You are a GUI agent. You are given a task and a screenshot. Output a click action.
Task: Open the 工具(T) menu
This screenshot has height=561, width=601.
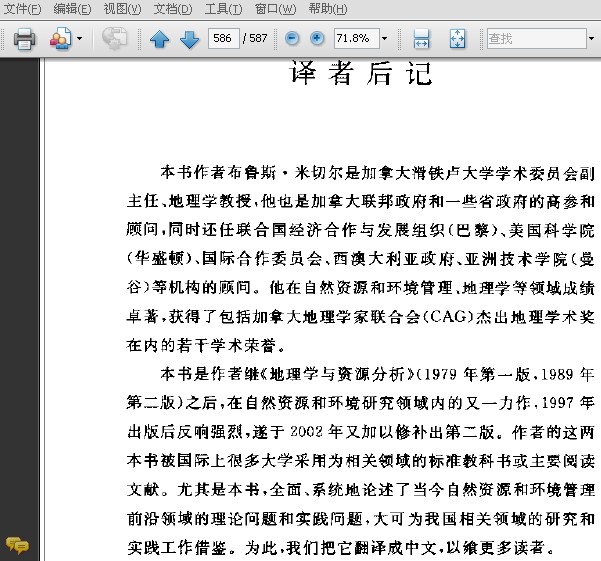click(223, 8)
